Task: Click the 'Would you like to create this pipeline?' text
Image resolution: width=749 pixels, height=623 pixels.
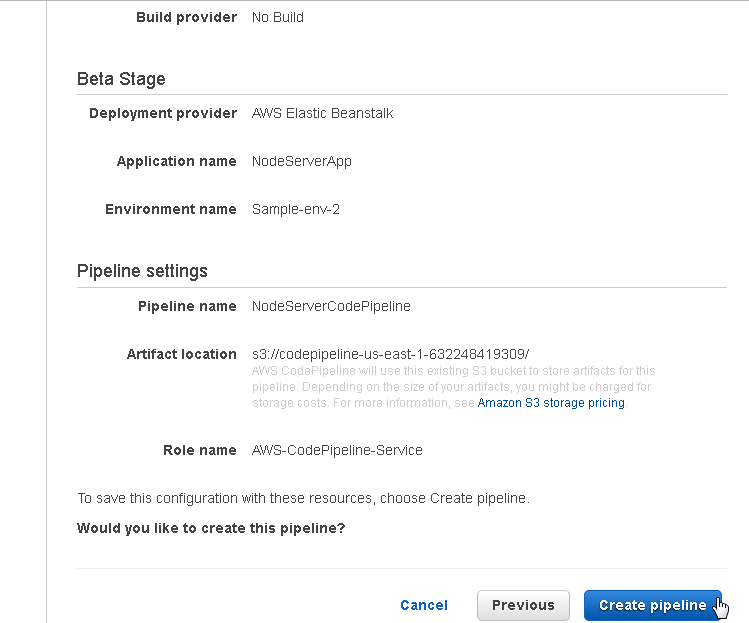Action: click(211, 528)
